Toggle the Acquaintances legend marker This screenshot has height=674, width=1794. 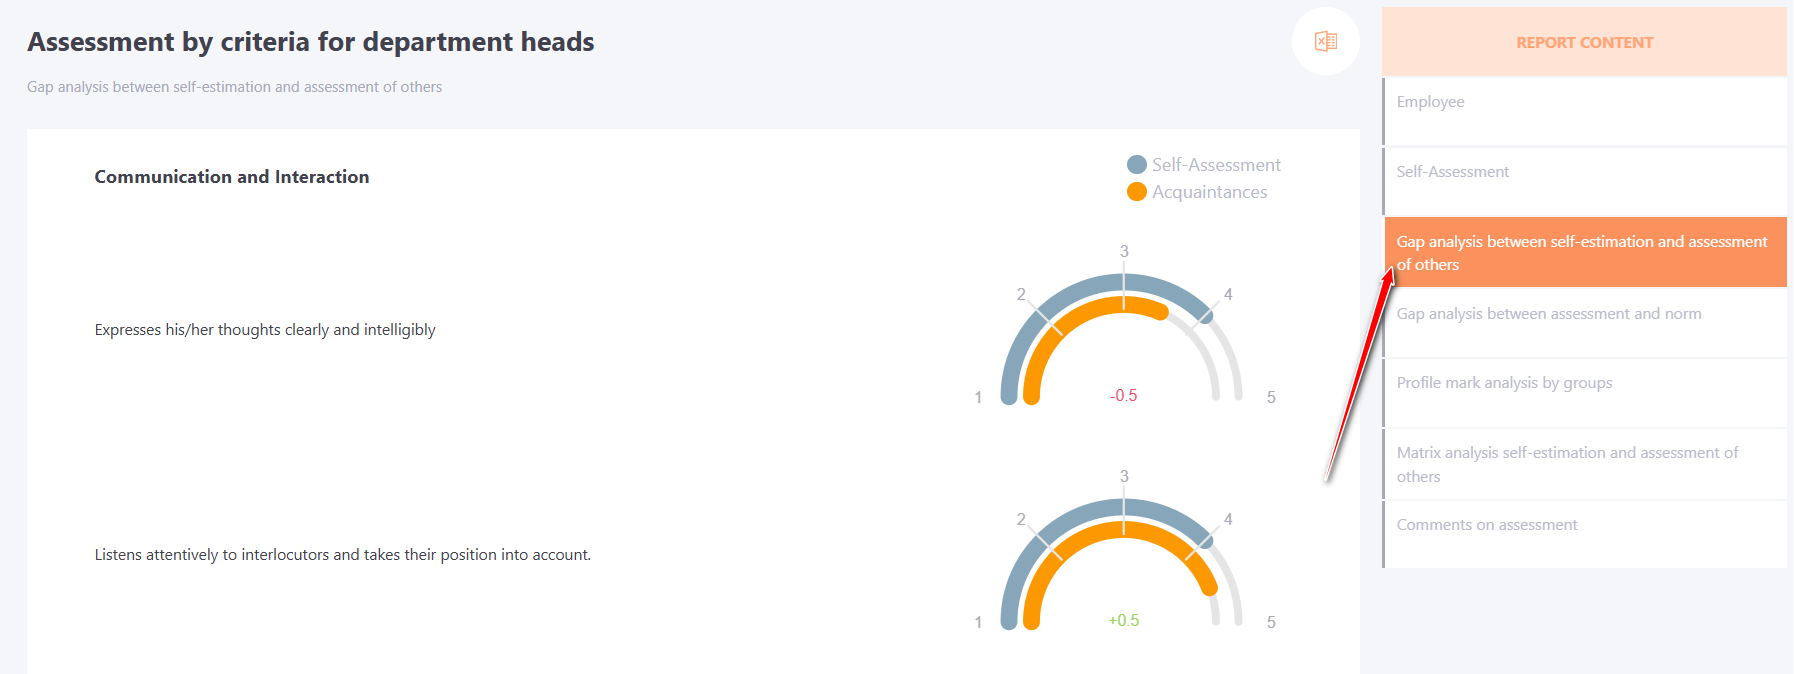pyautogui.click(x=1137, y=192)
